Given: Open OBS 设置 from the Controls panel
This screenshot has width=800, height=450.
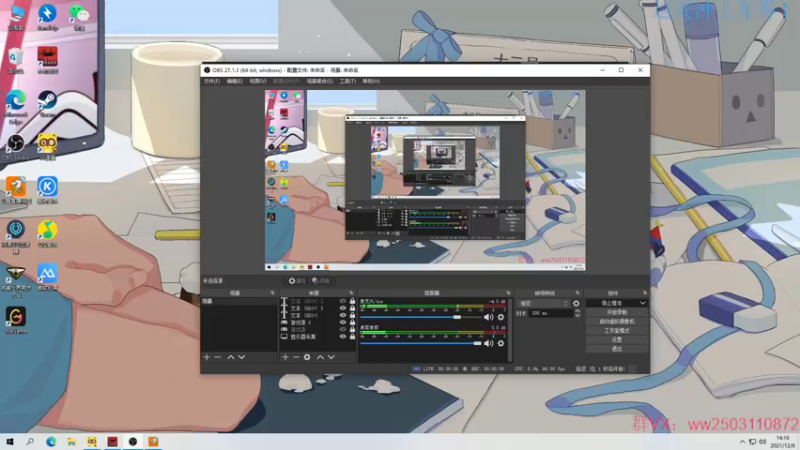Looking at the screenshot, I should pyautogui.click(x=617, y=340).
